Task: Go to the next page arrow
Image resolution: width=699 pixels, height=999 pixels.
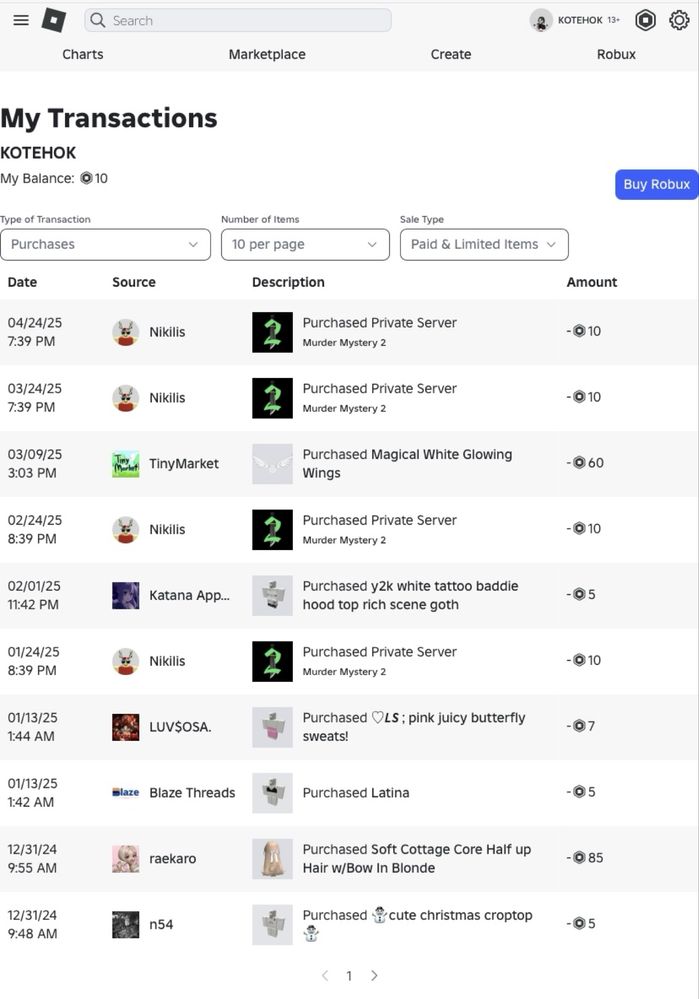Action: click(374, 975)
